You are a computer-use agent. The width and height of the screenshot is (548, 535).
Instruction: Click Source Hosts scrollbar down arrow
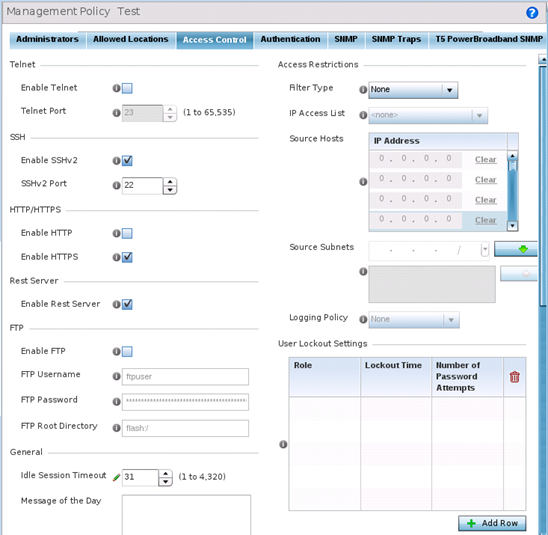pyautogui.click(x=512, y=226)
